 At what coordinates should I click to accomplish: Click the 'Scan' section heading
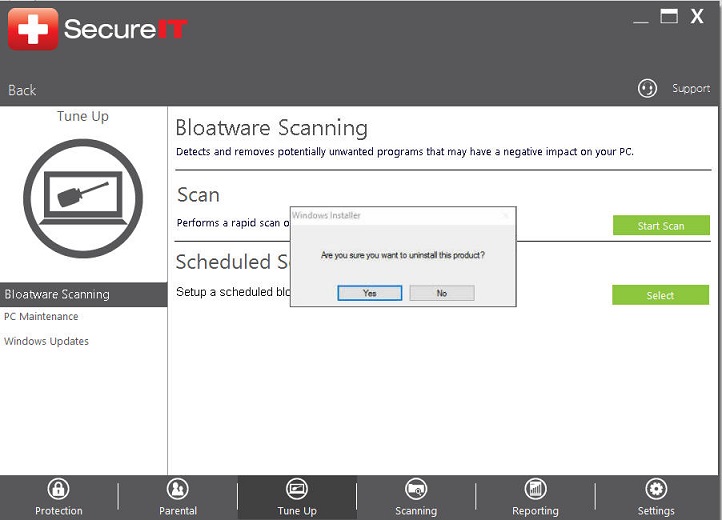(198, 195)
